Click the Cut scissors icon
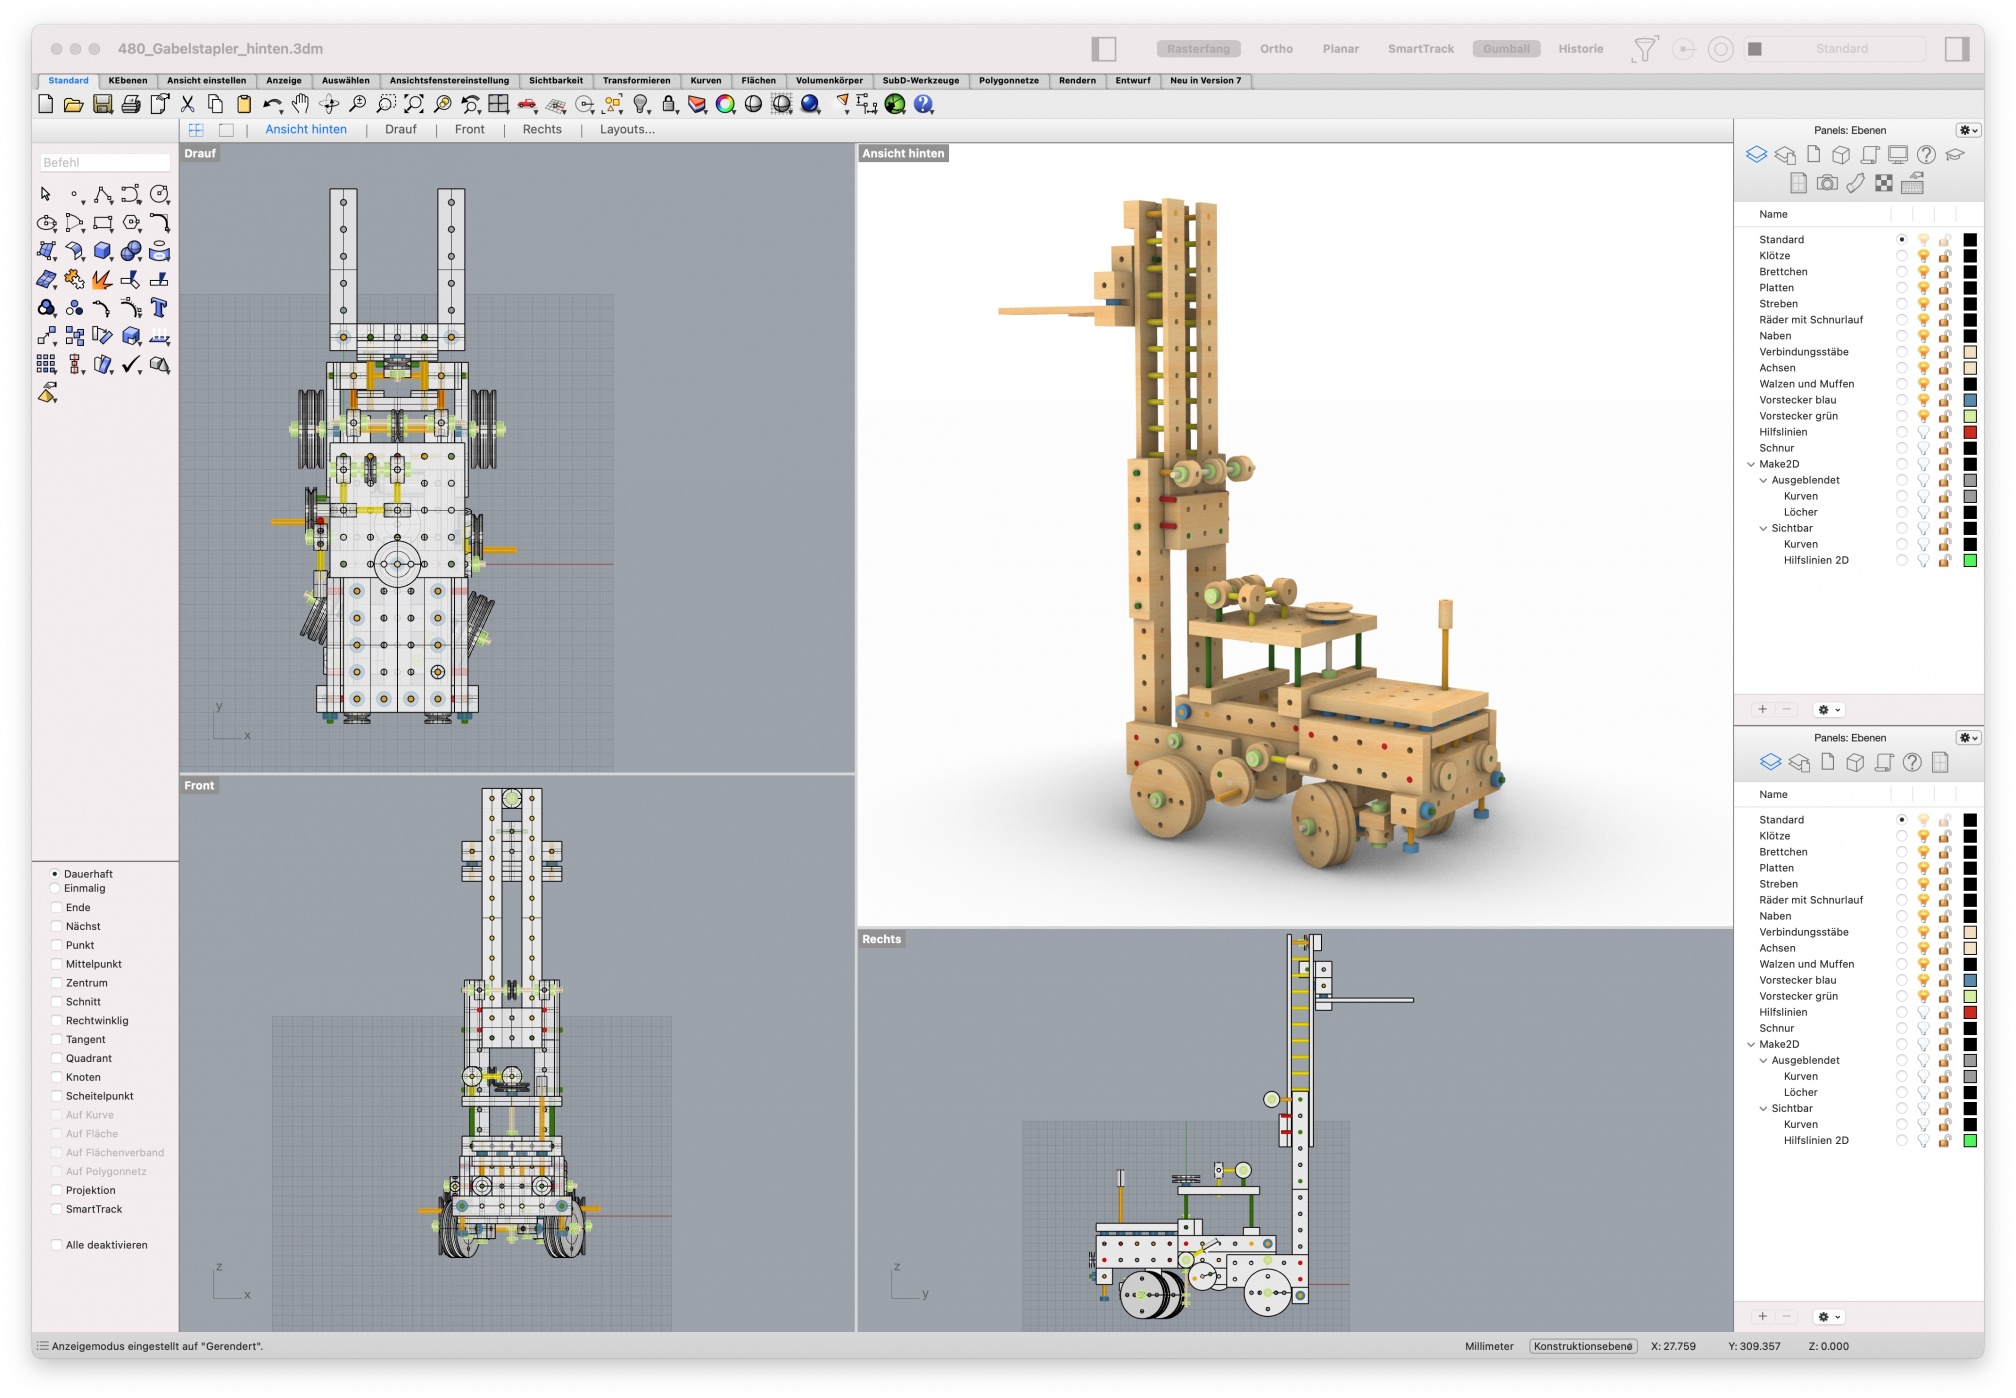The image size is (2016, 1398). pyautogui.click(x=187, y=104)
